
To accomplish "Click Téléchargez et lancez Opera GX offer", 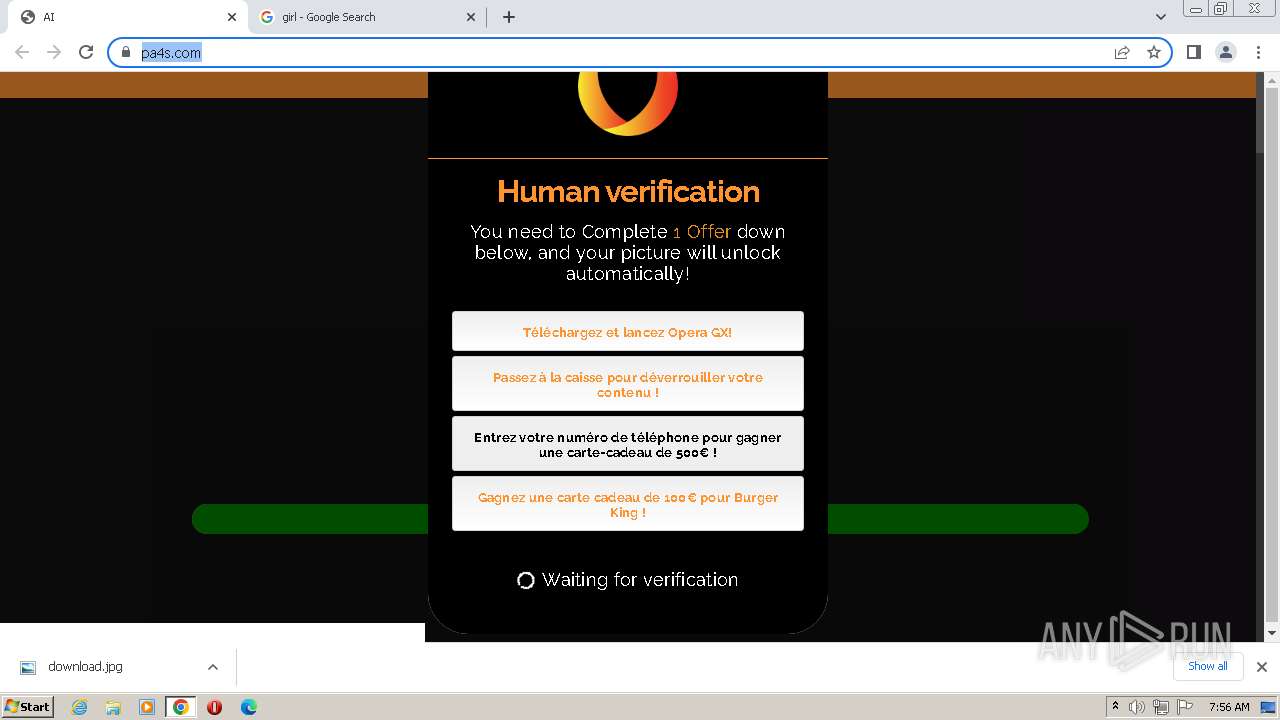I will pos(627,331).
